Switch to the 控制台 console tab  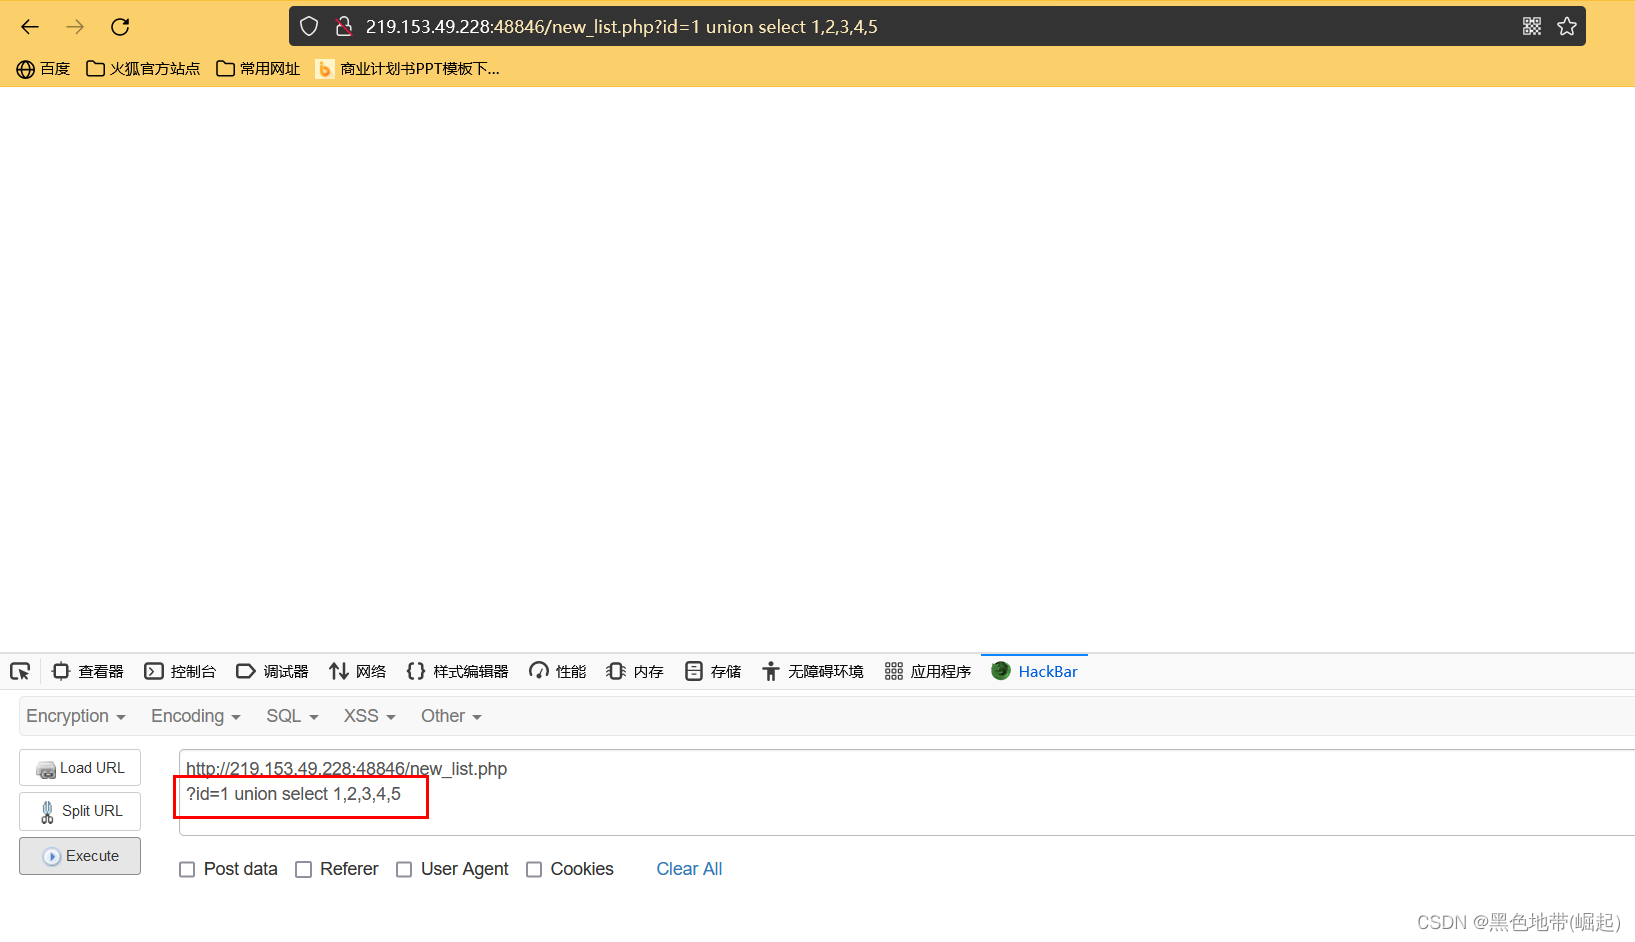(x=180, y=671)
